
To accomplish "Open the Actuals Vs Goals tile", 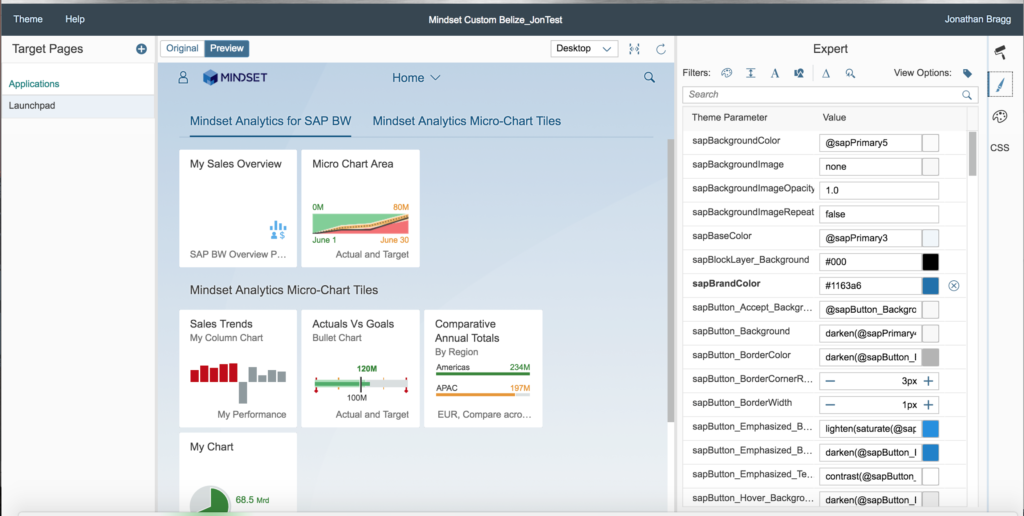I will 360,368.
